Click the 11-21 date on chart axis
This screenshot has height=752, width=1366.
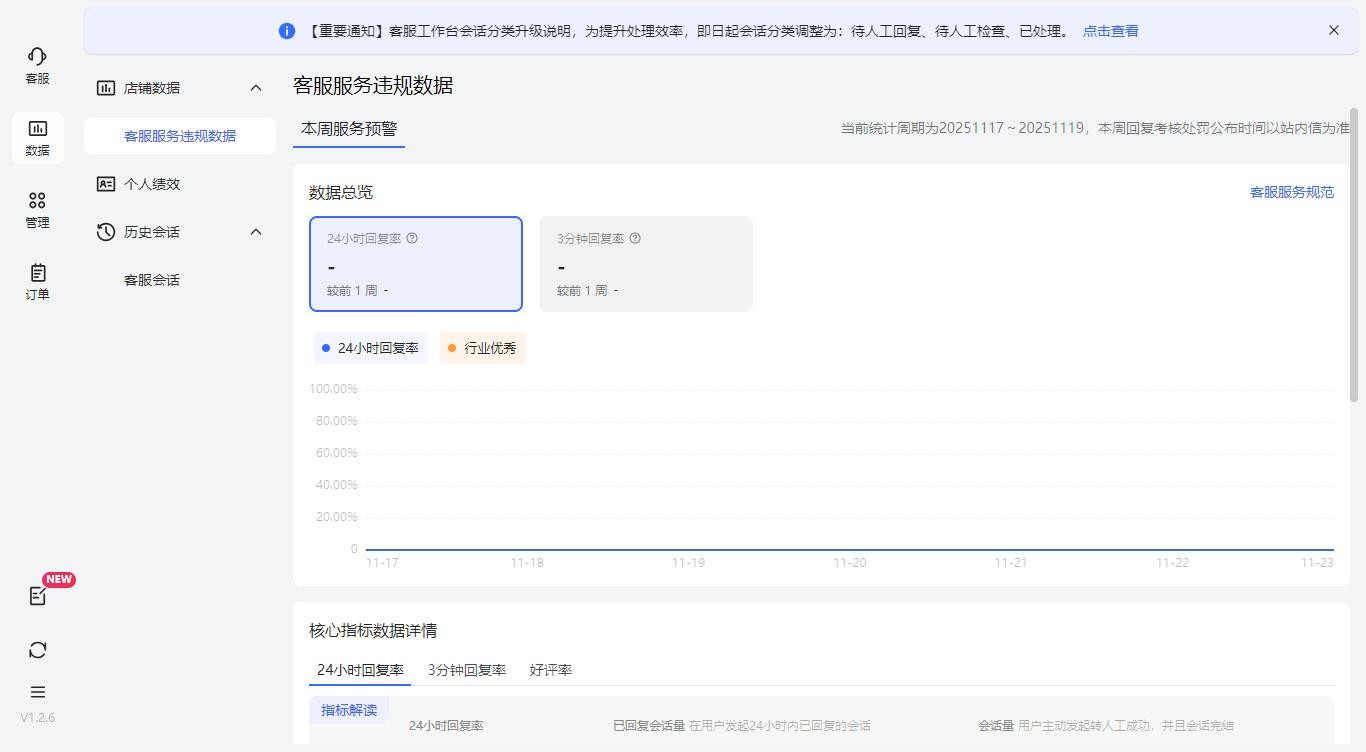1010,563
